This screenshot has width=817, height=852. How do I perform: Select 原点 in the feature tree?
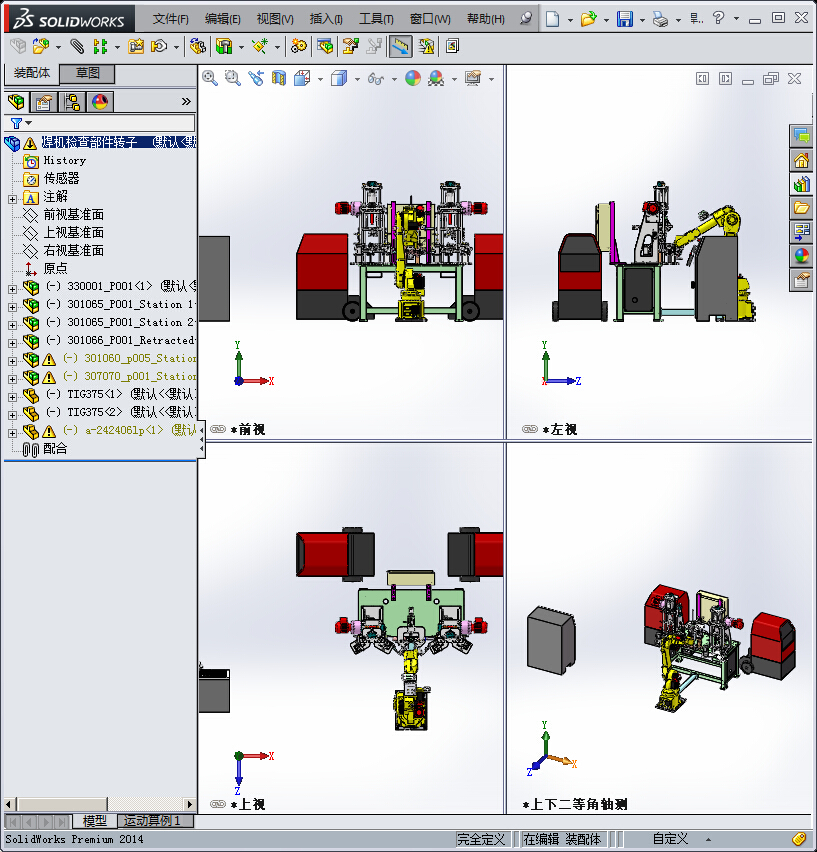click(x=55, y=268)
